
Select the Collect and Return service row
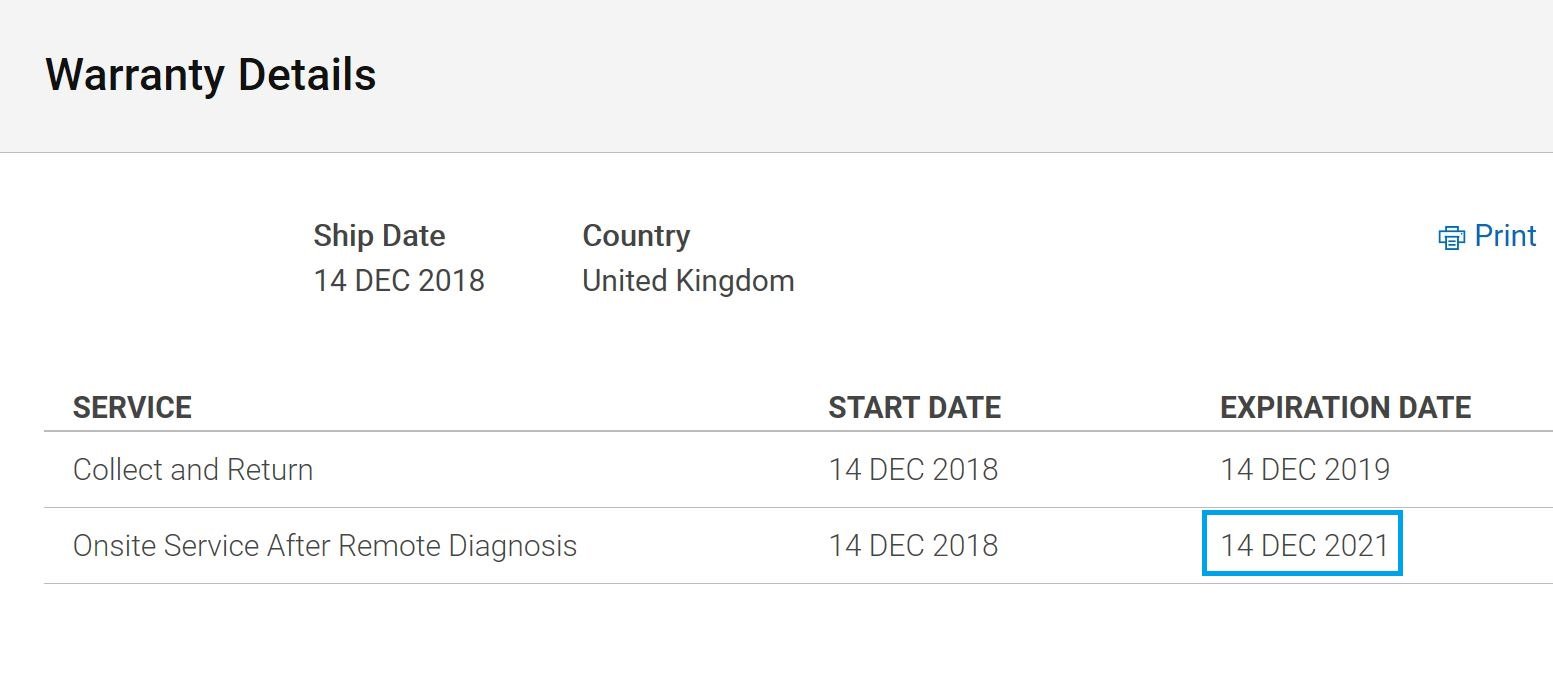click(x=798, y=470)
